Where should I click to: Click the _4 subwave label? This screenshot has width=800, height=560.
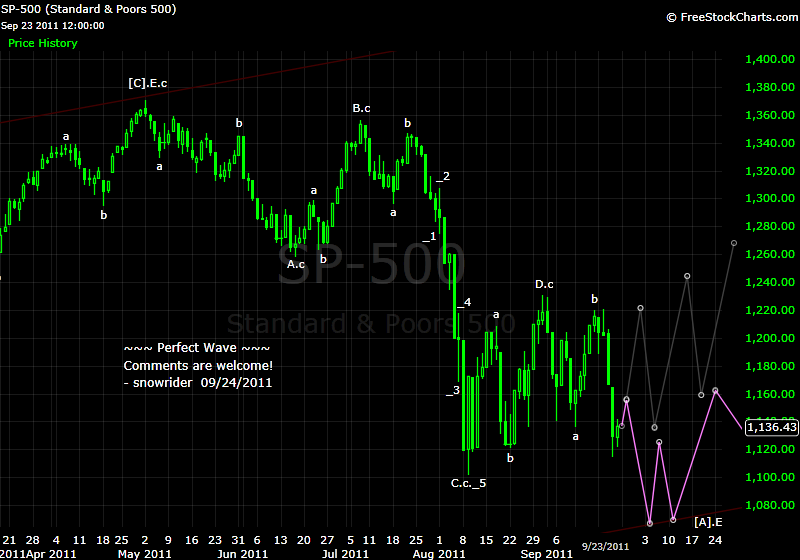pyautogui.click(x=464, y=302)
